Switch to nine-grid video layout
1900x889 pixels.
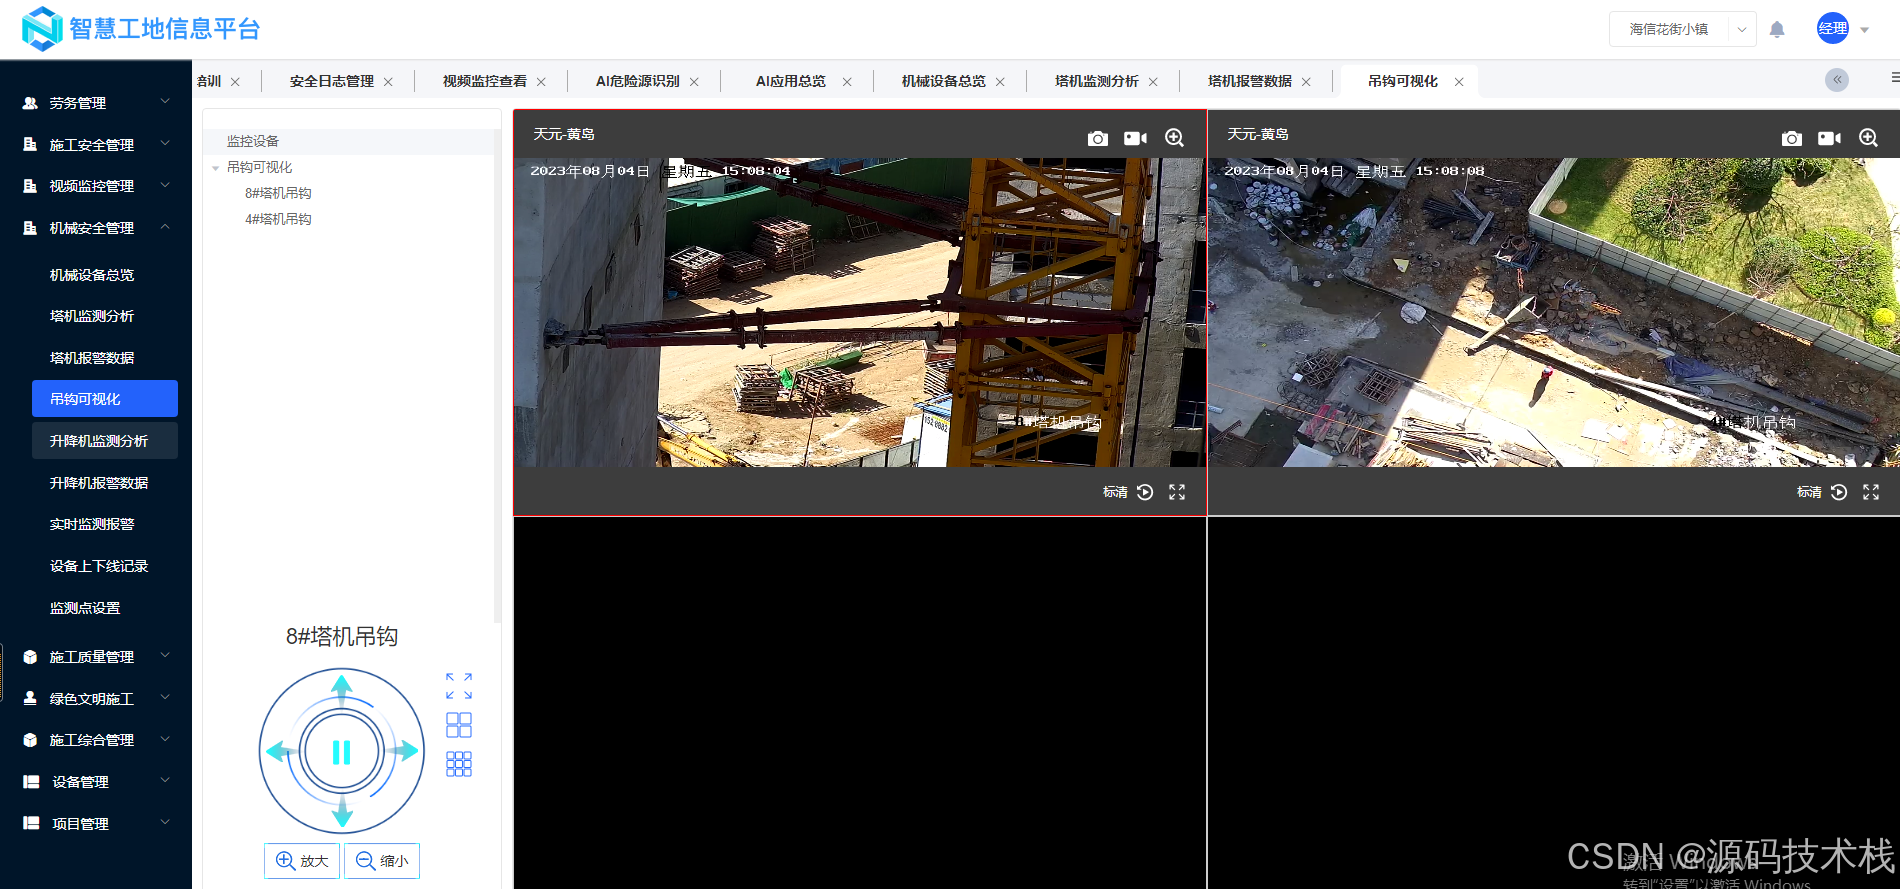459,764
